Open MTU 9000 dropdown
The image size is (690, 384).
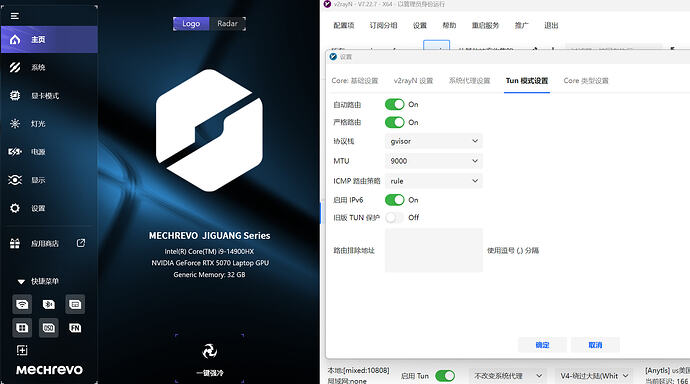click(433, 161)
